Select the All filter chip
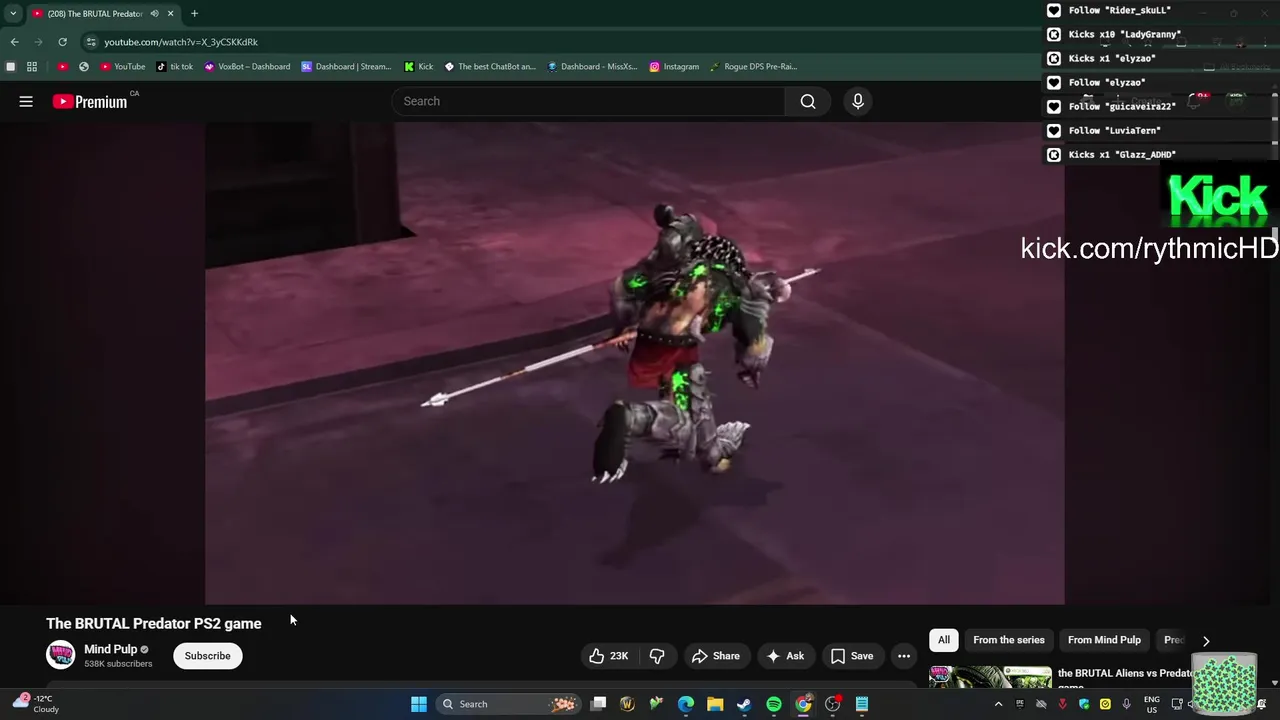Screen dimensions: 1280x720 pyautogui.click(x=944, y=640)
